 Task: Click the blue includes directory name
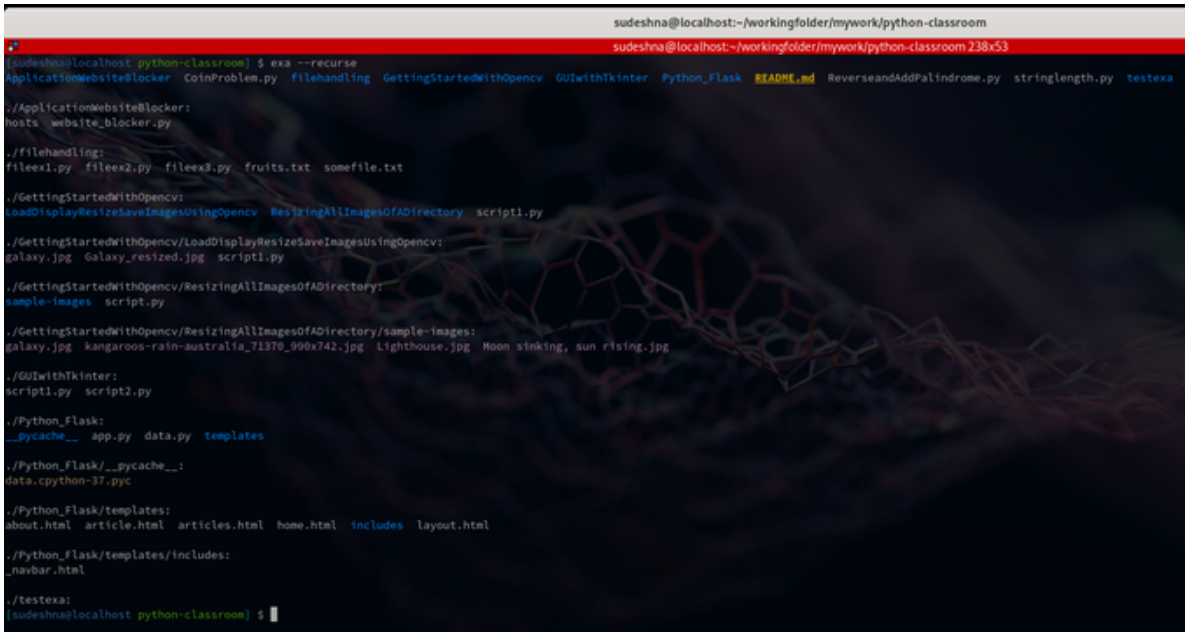point(377,525)
